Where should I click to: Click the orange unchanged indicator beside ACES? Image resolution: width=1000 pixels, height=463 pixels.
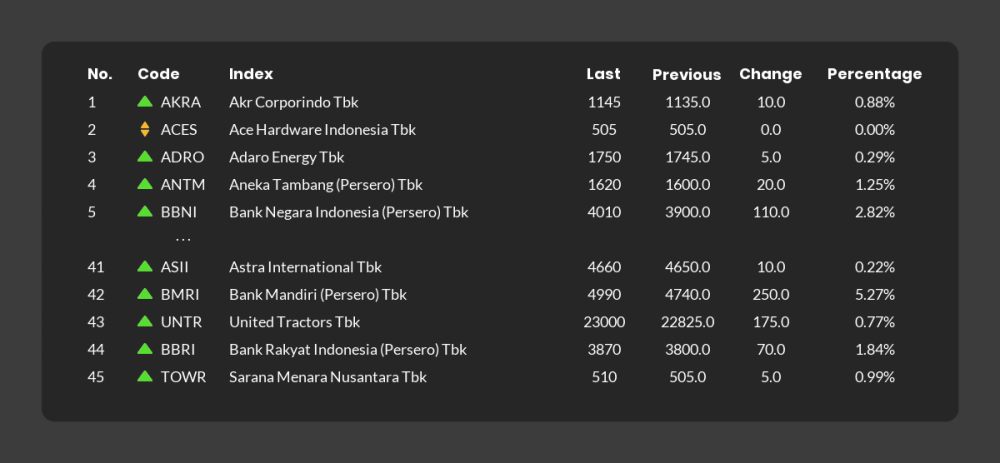pyautogui.click(x=145, y=129)
